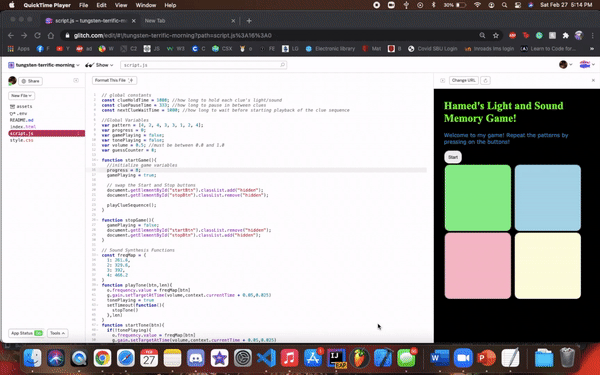Click the App Status button
This screenshot has width=600, height=375.
pyautogui.click(x=26, y=333)
